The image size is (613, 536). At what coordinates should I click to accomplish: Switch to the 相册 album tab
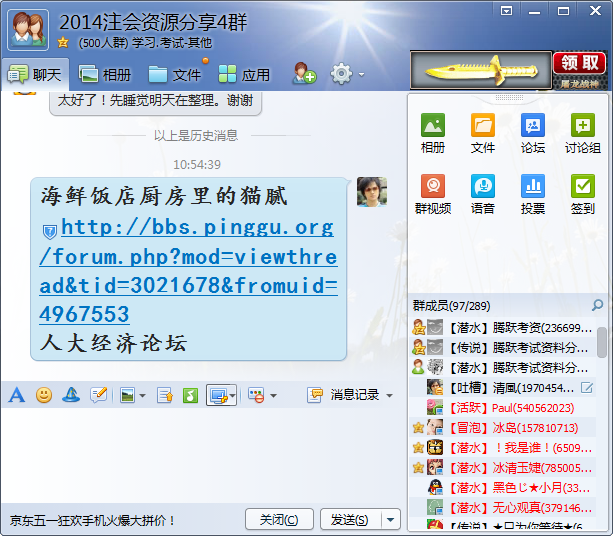[105, 74]
